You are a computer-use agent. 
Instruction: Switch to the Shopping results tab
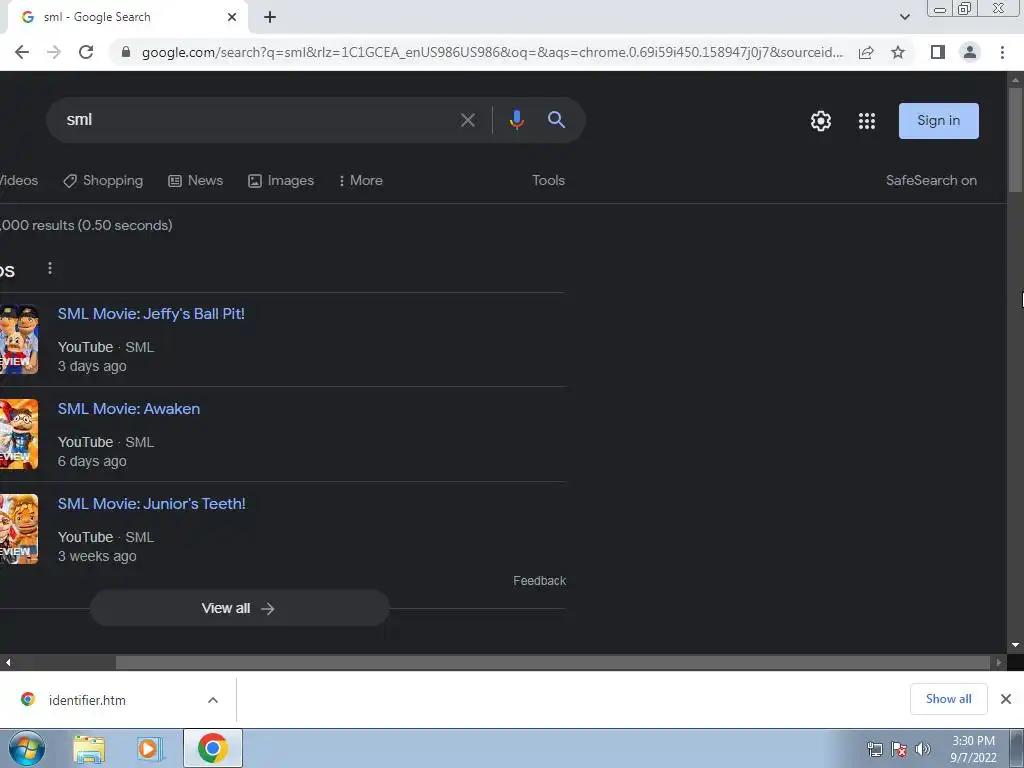103,181
